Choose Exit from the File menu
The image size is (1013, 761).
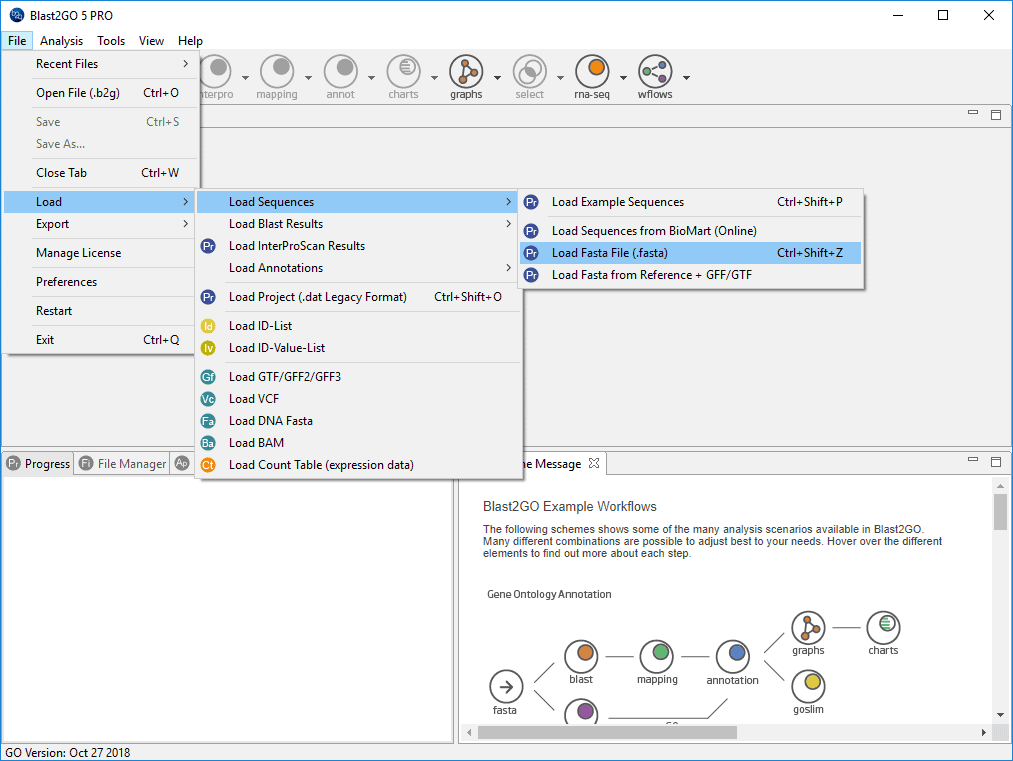coord(101,340)
